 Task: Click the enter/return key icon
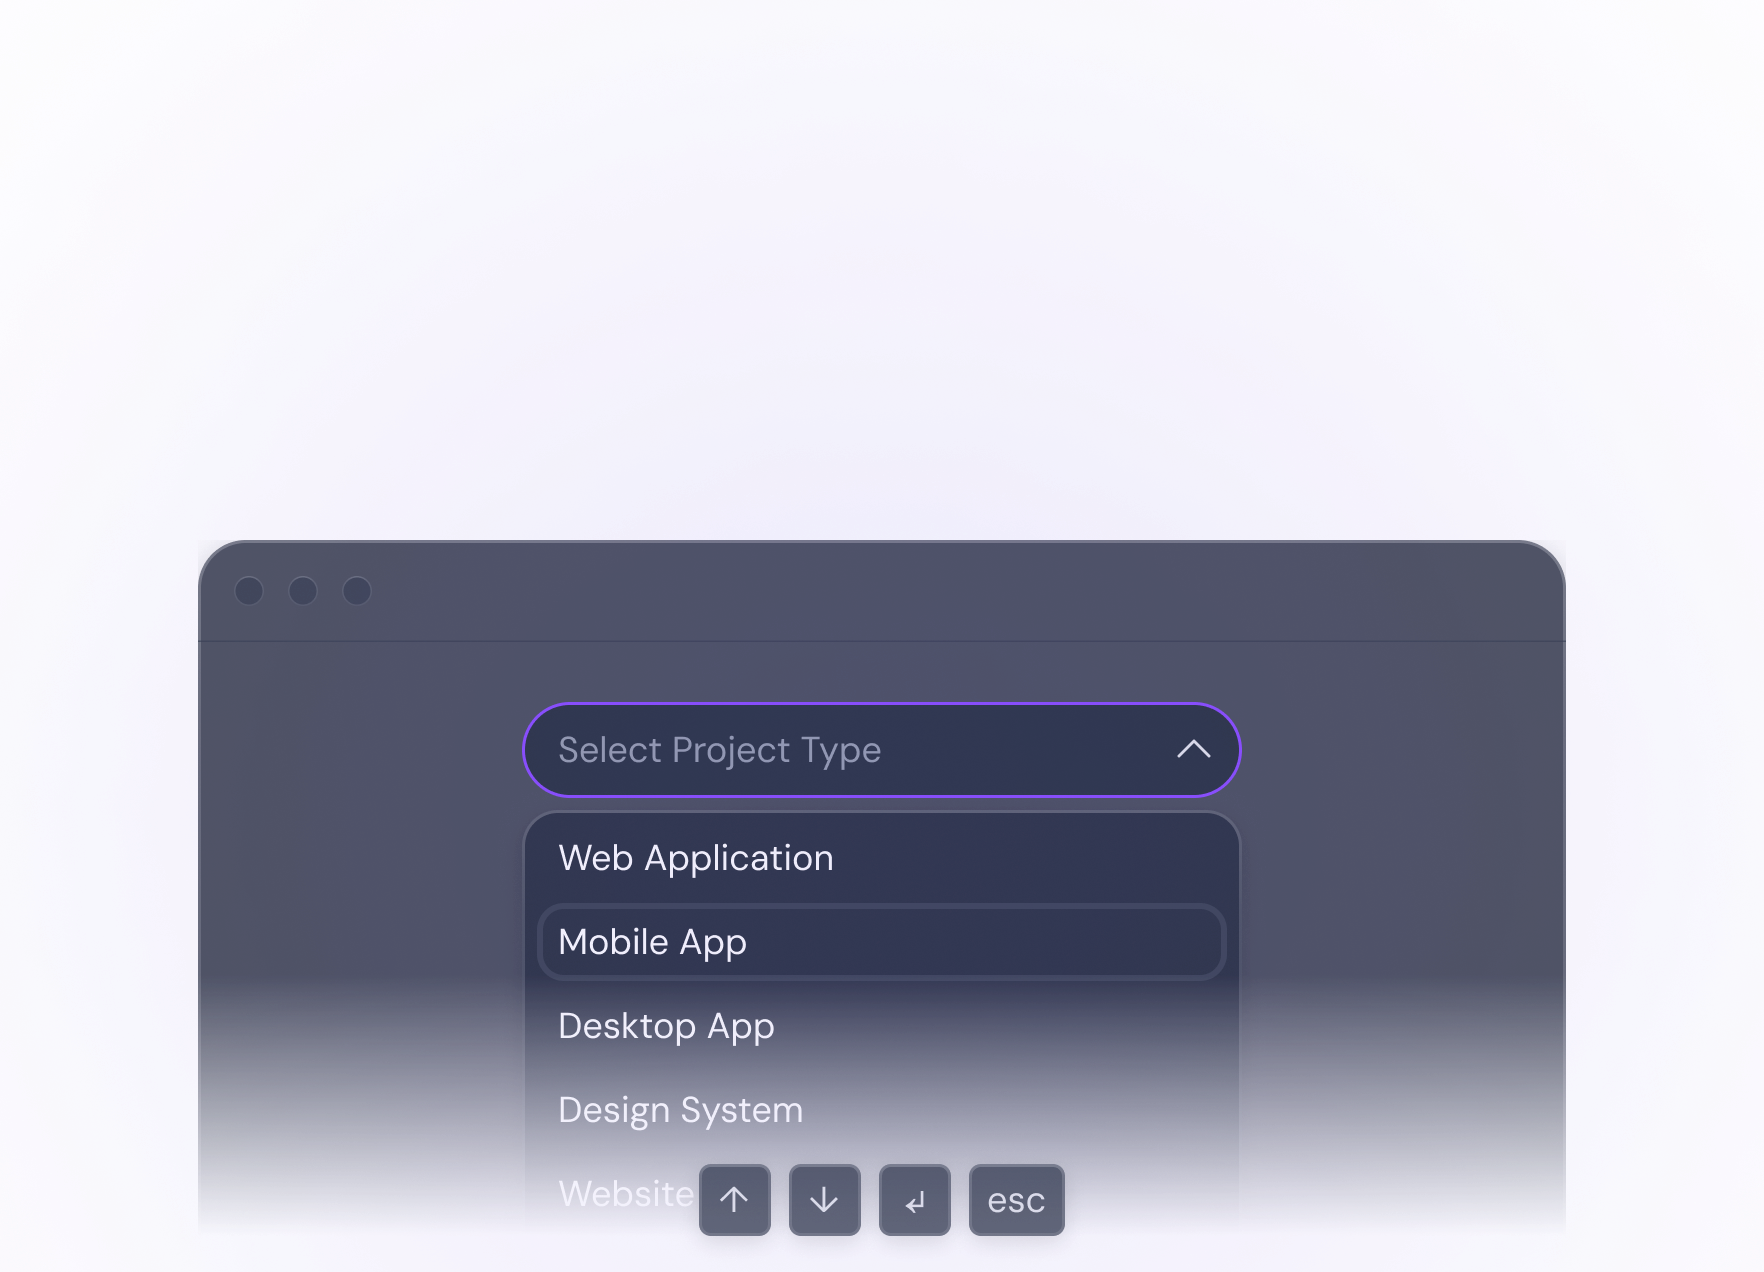[914, 1200]
